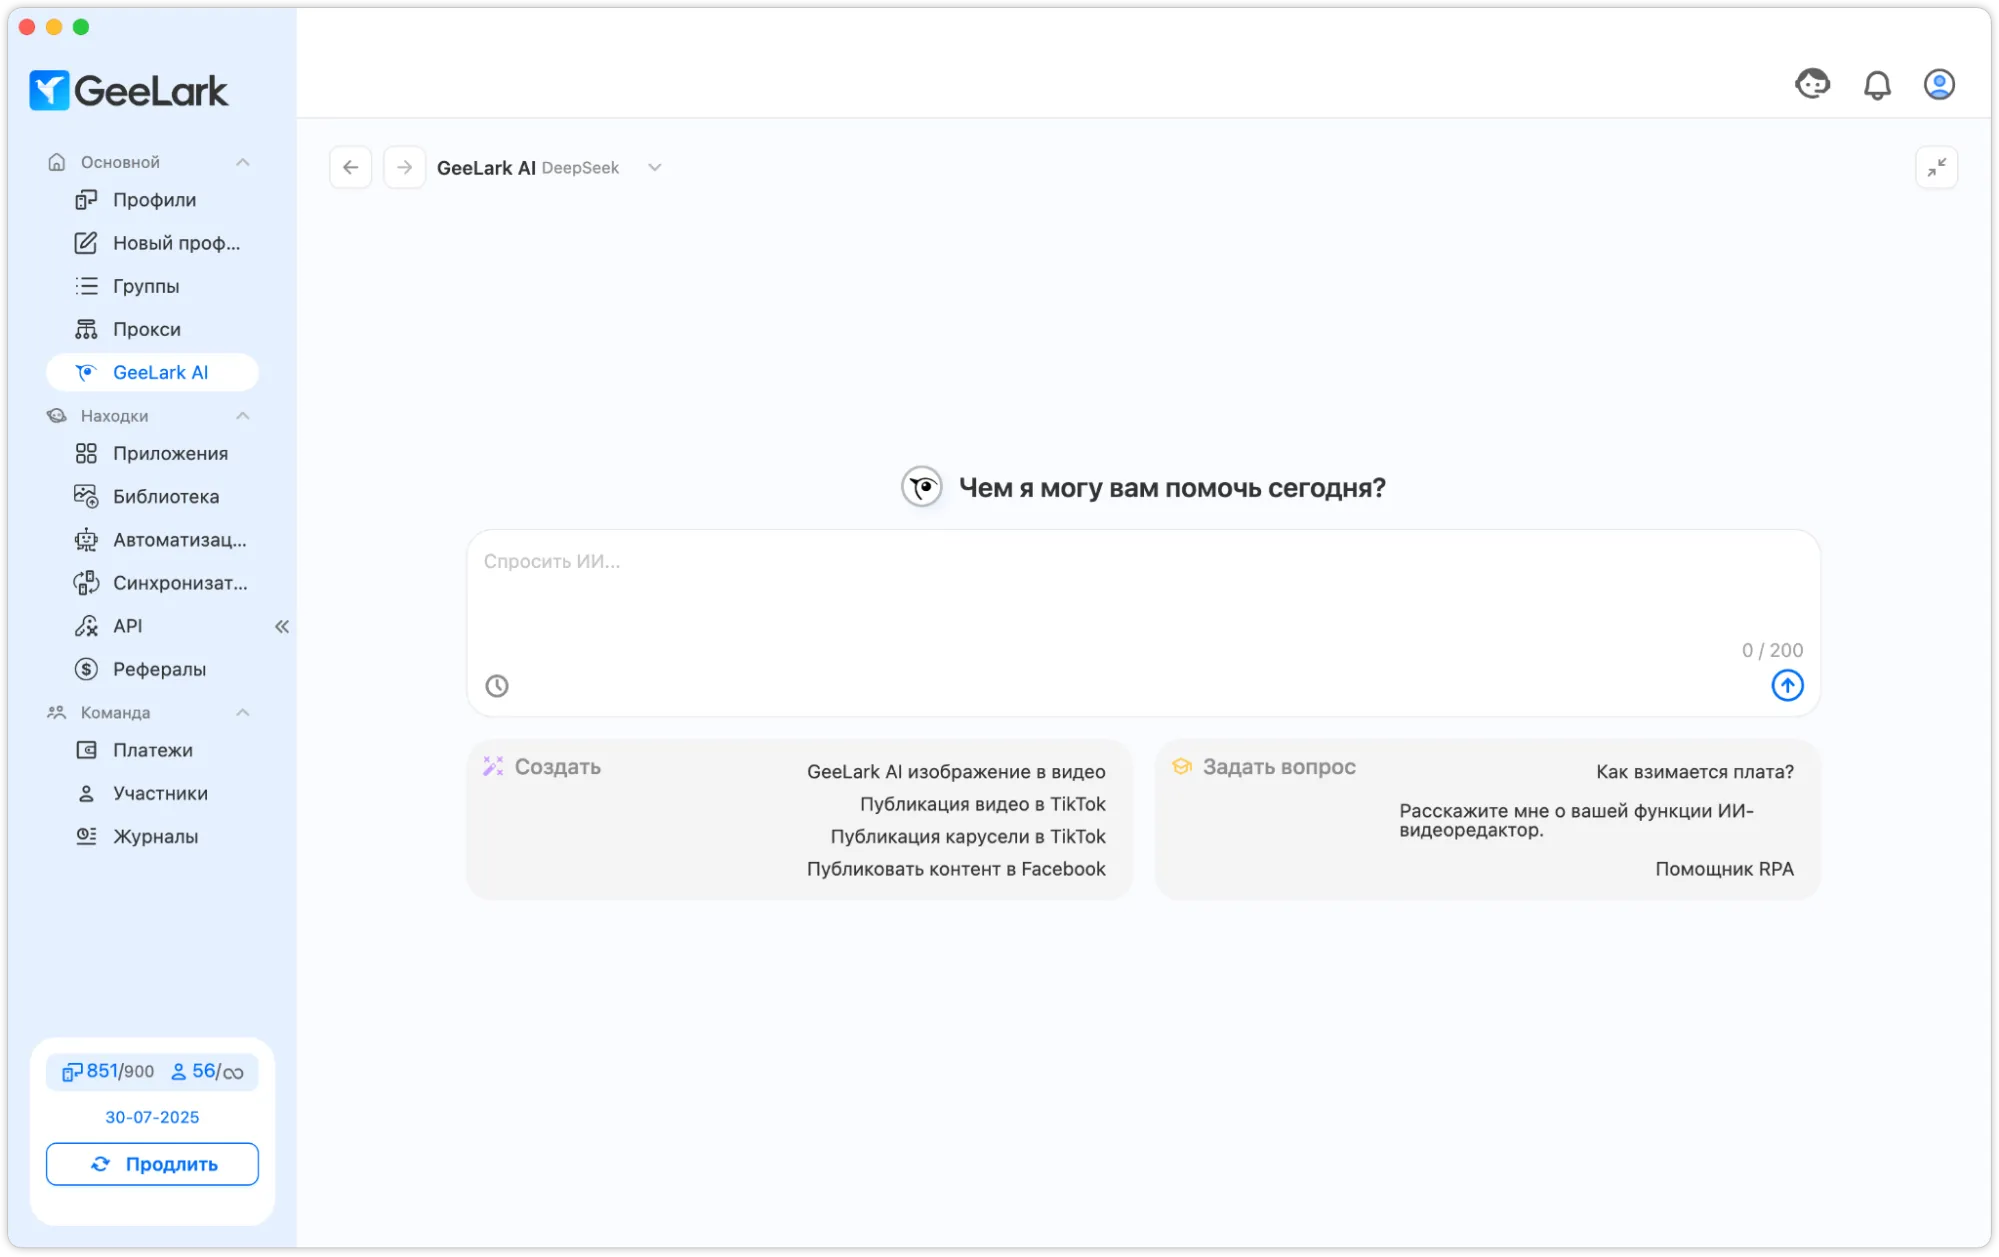Click the chat history clock icon
The width and height of the screenshot is (1999, 1257).
click(x=497, y=686)
